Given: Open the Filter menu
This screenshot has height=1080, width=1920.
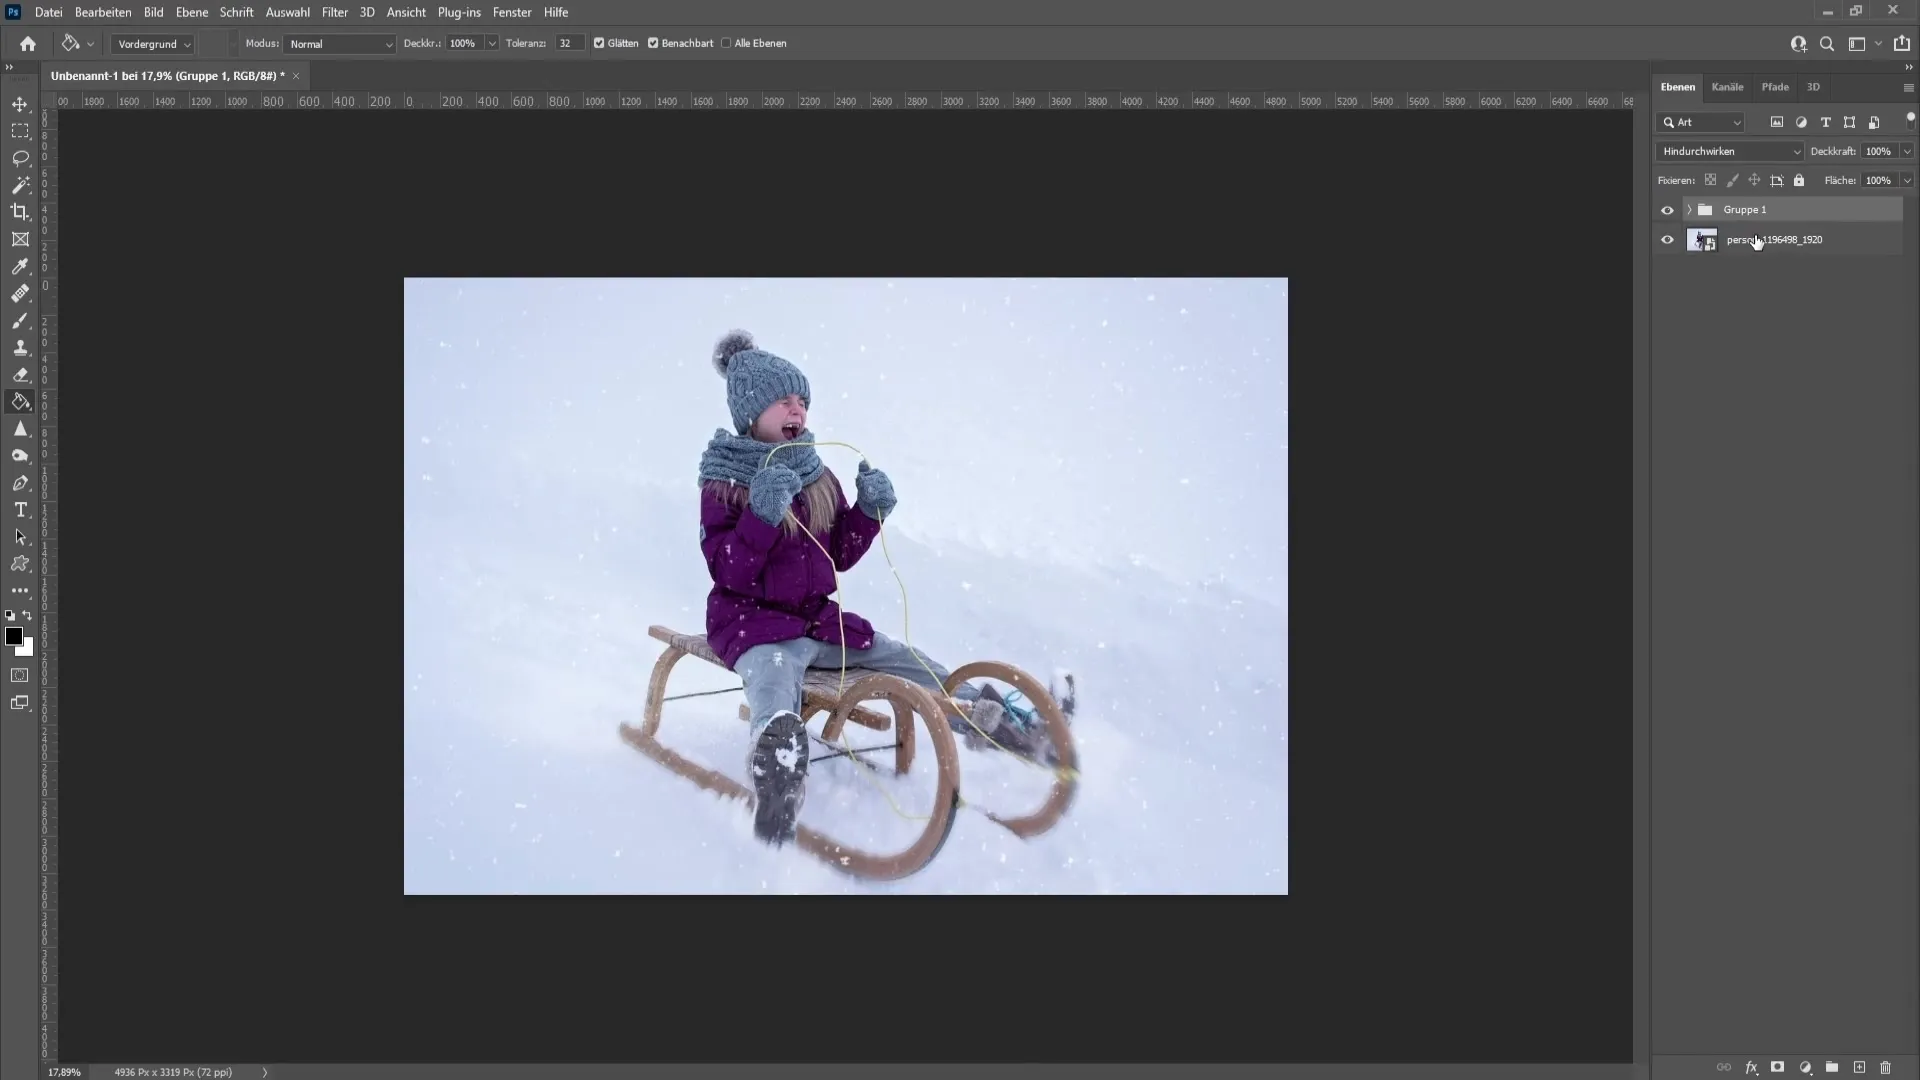Looking at the screenshot, I should click(334, 12).
